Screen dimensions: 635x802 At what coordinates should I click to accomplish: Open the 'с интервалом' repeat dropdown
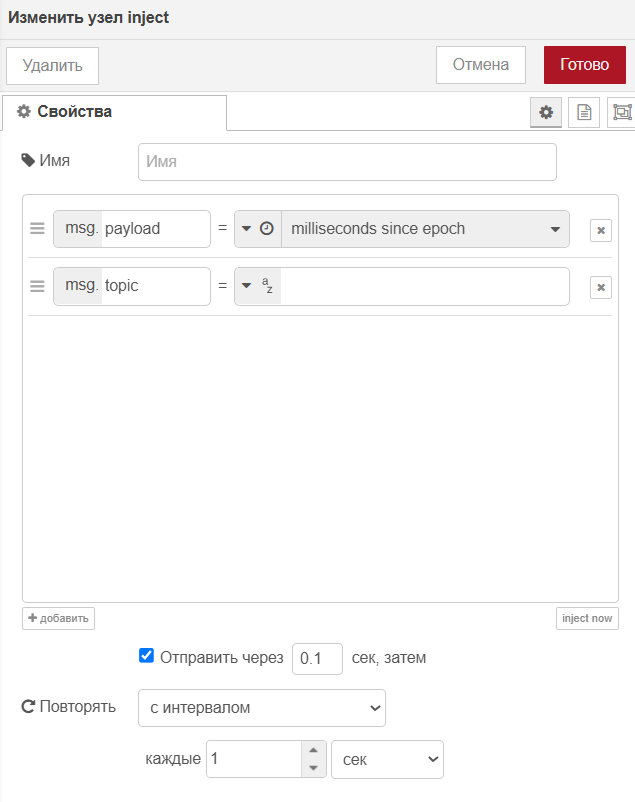click(261, 708)
